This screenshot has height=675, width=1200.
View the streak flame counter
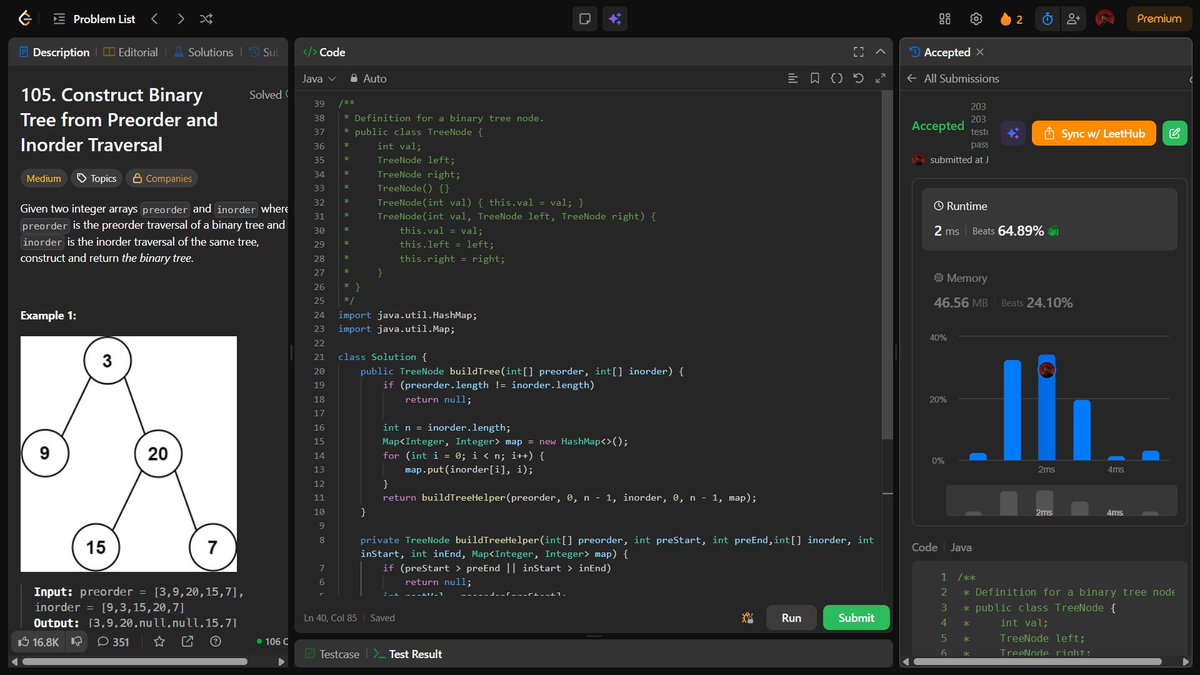pos(1011,18)
